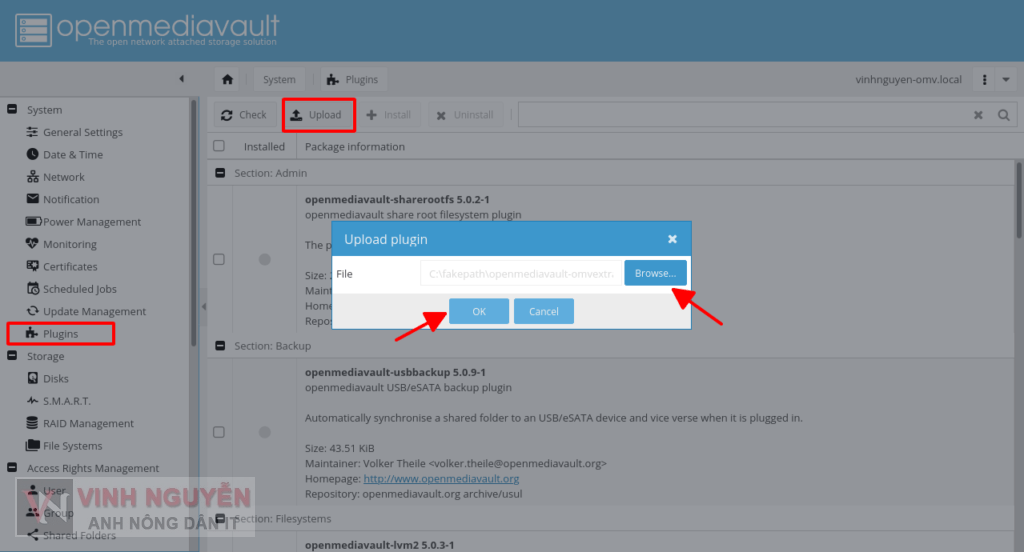Open the vertical dots user menu
1024x552 pixels.
985,80
